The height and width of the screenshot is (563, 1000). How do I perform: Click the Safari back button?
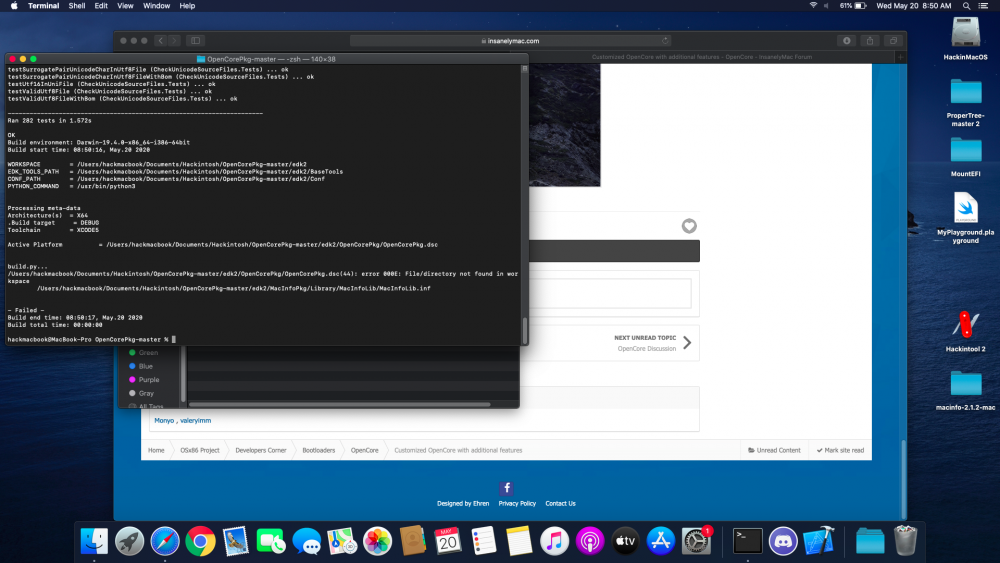[161, 40]
